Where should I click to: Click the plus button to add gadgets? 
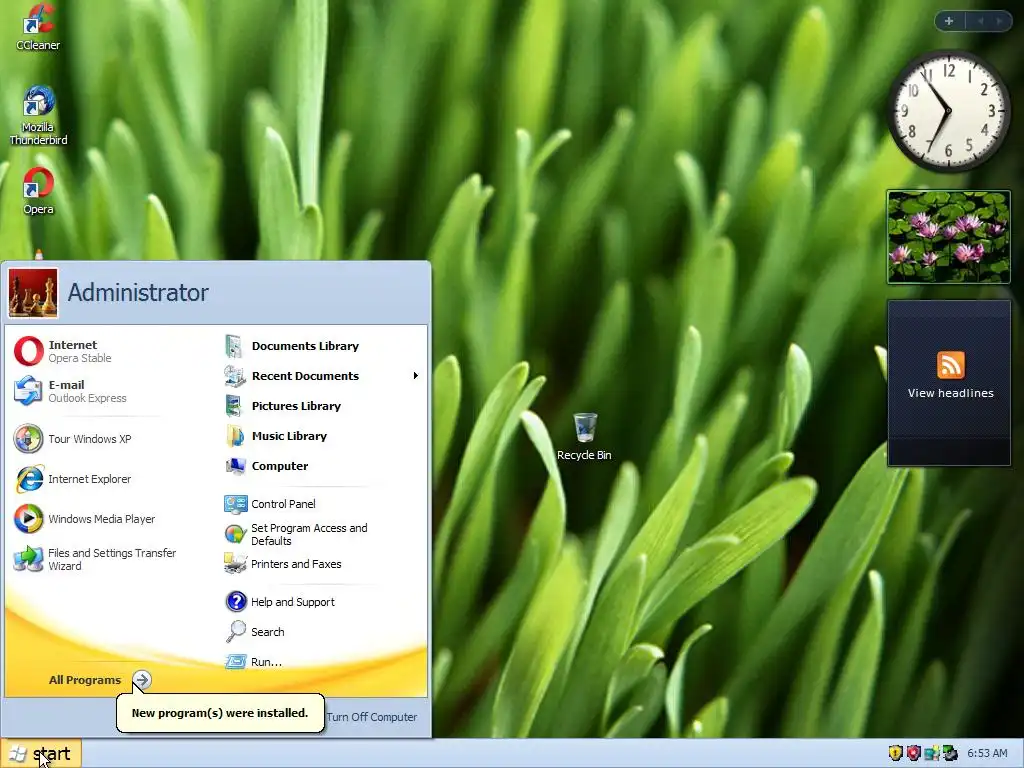click(x=949, y=21)
